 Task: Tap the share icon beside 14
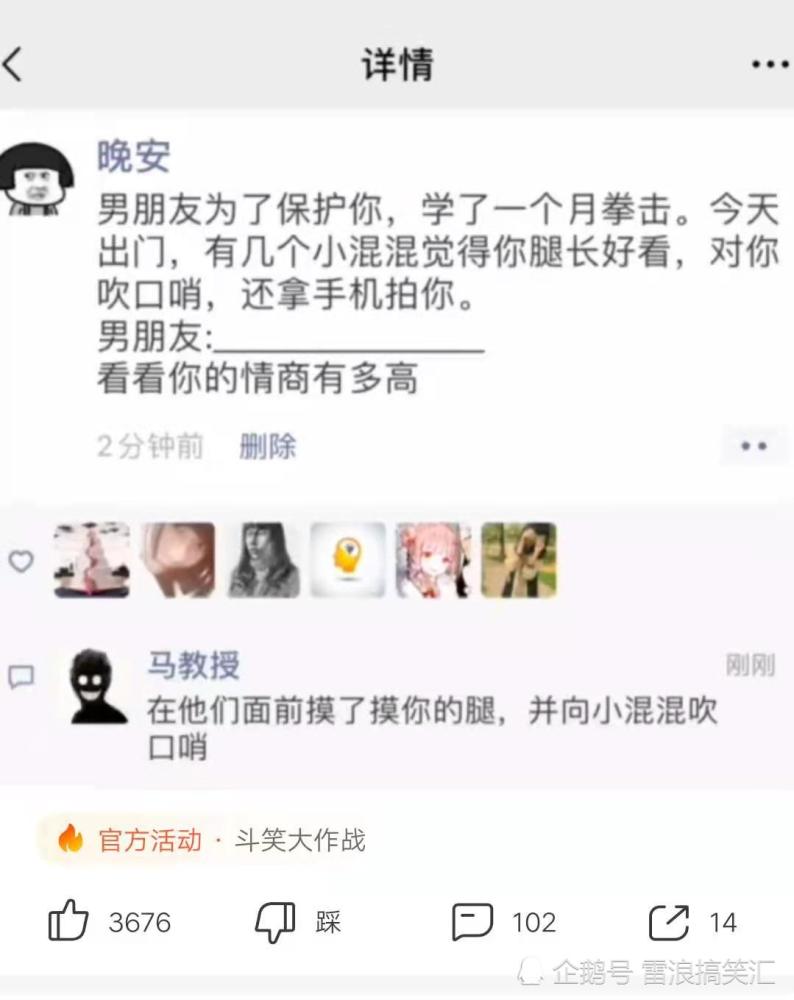pyautogui.click(x=668, y=922)
